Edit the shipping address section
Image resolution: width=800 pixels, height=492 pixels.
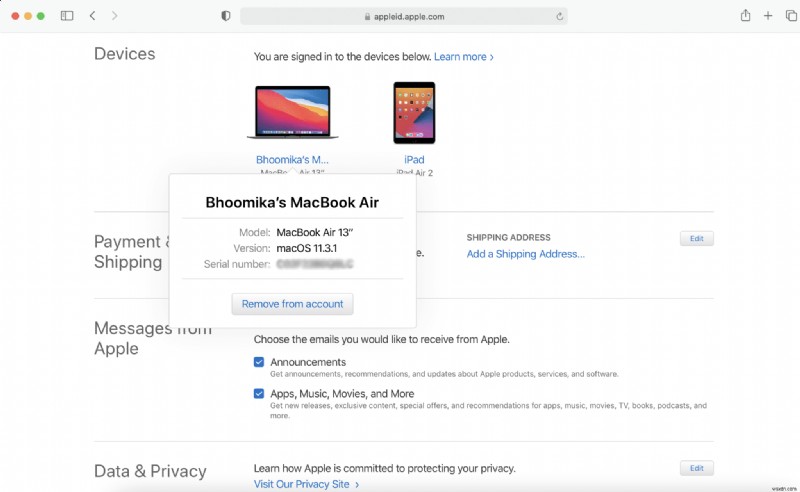696,238
